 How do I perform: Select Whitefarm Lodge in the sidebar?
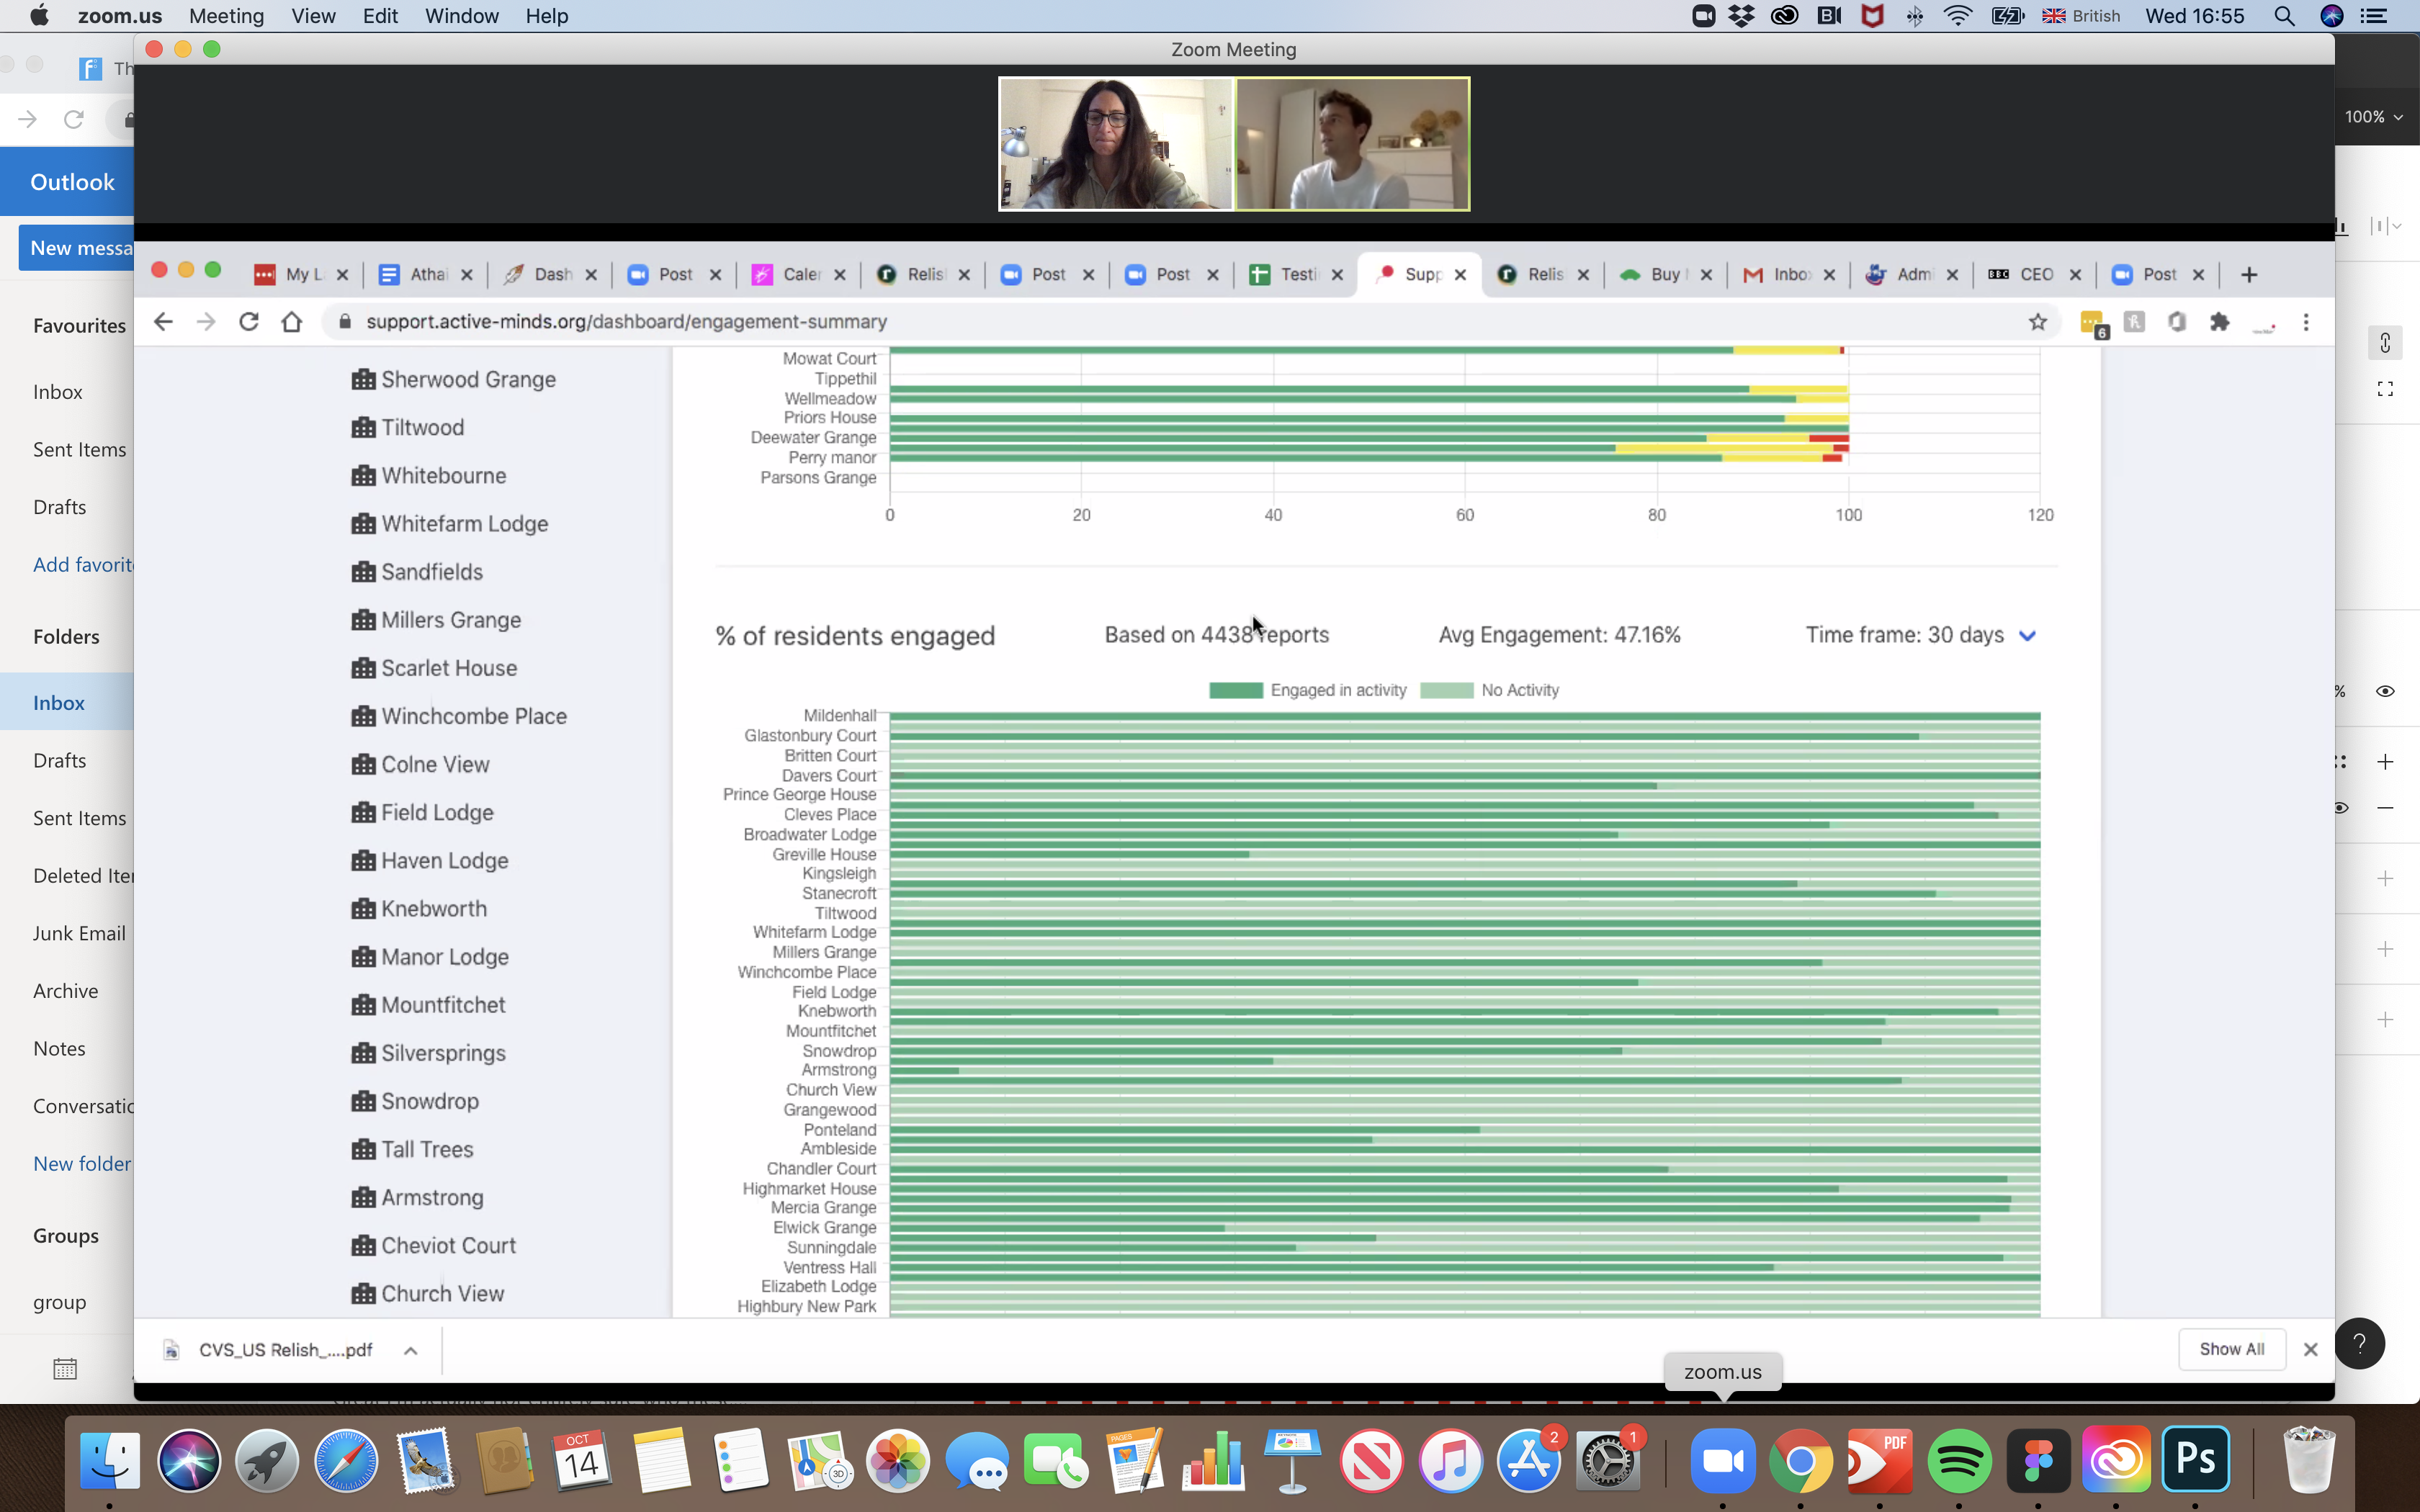pos(464,524)
